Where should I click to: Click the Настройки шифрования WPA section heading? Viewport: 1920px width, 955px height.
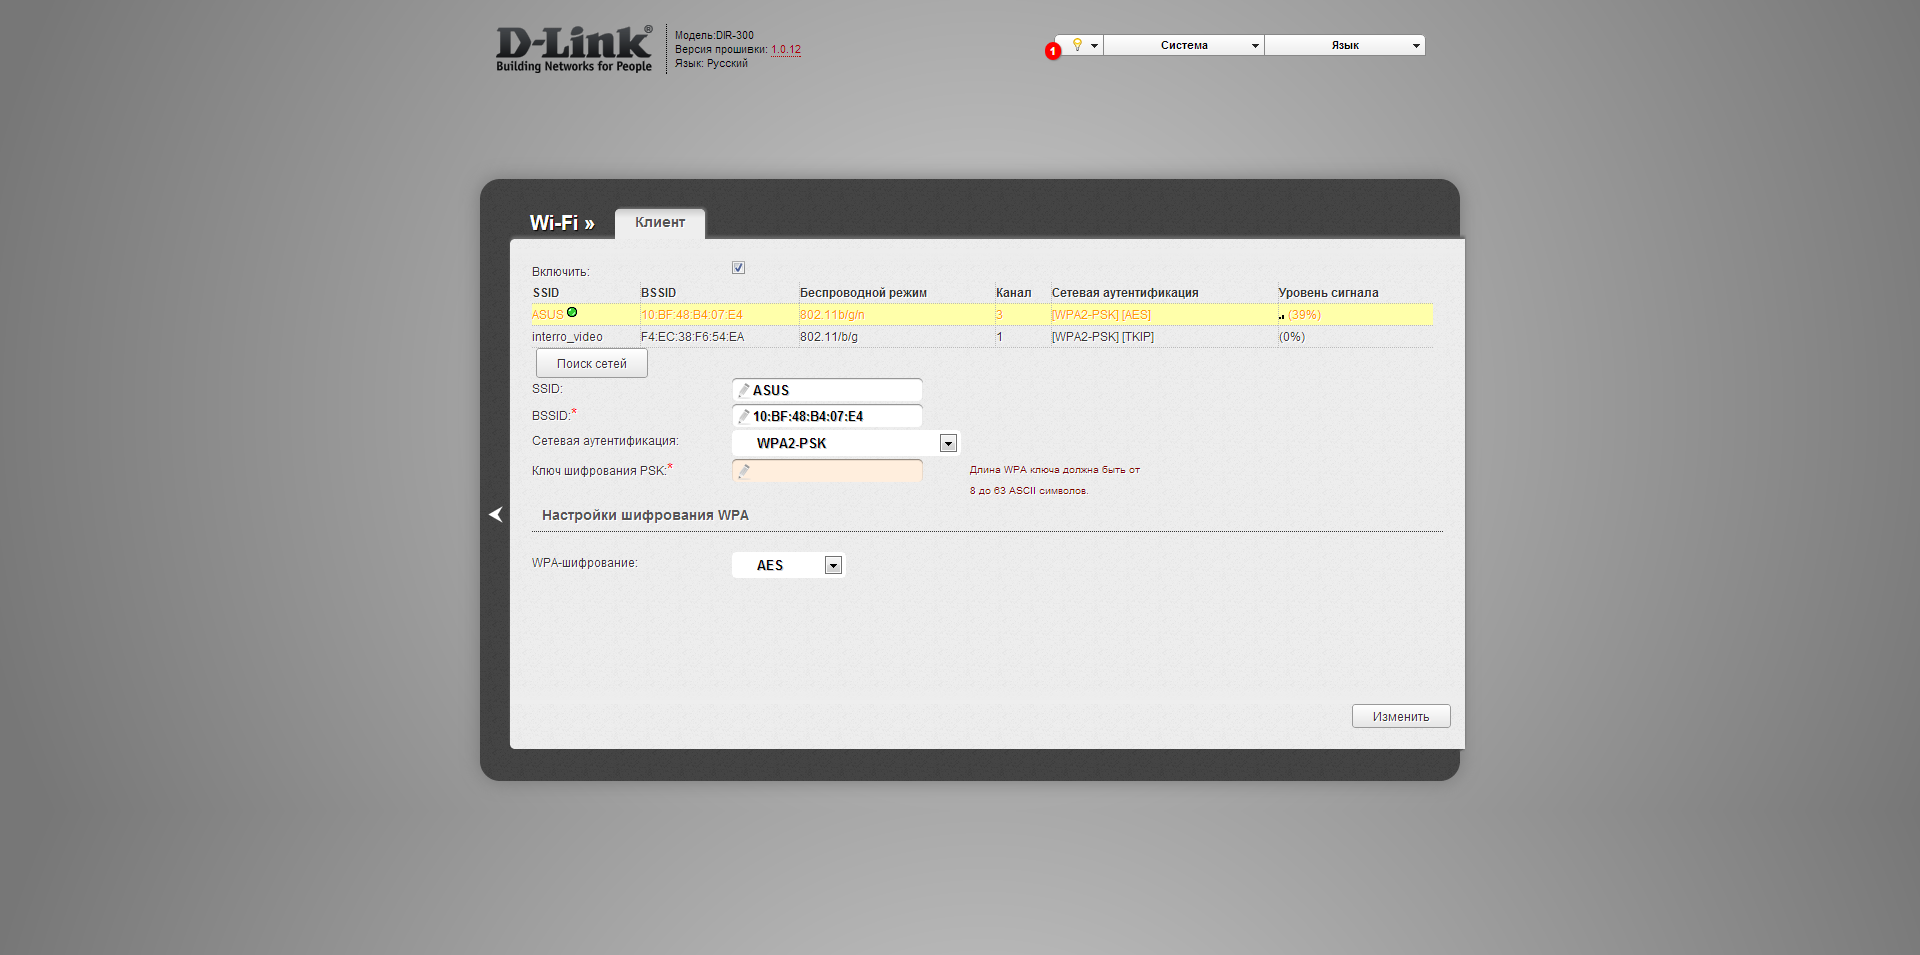pyautogui.click(x=645, y=515)
